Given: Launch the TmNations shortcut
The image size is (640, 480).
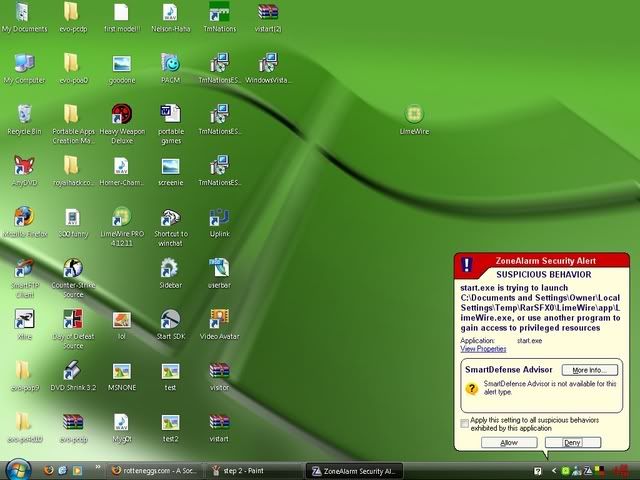Looking at the screenshot, I should [x=220, y=16].
